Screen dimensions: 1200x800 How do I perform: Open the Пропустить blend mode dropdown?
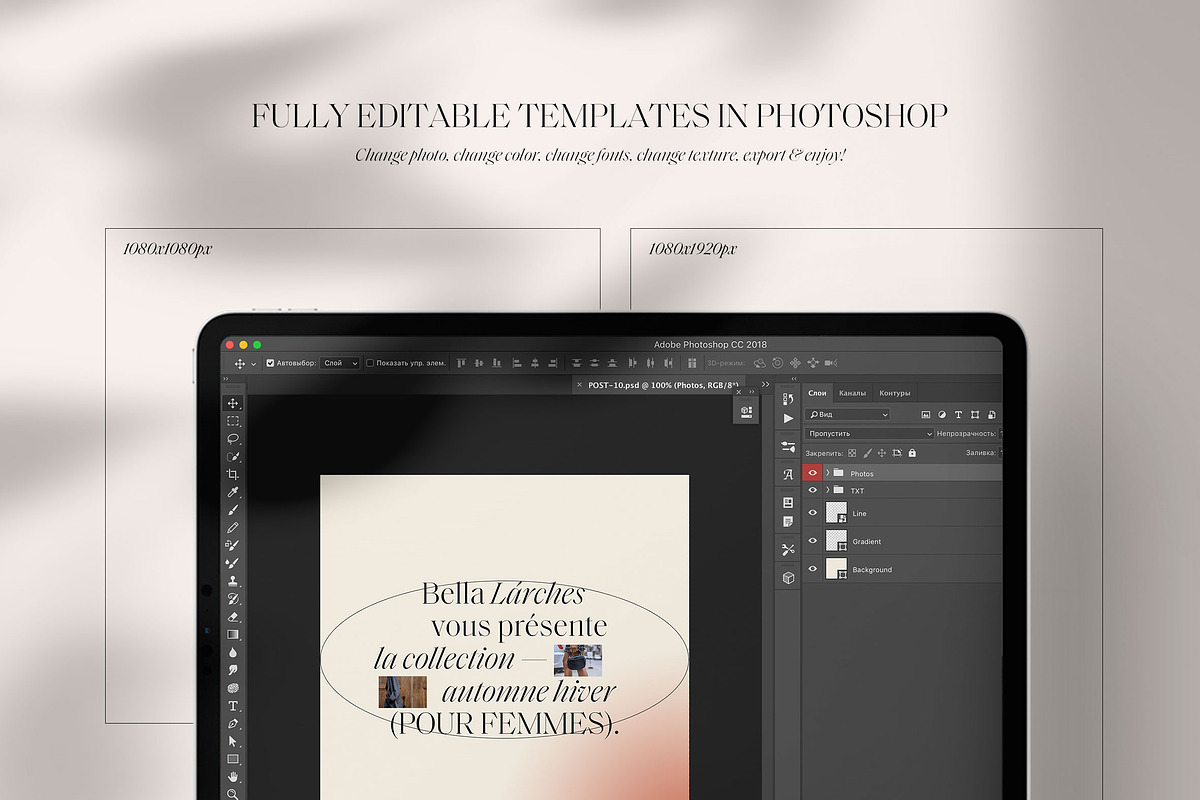click(x=870, y=434)
